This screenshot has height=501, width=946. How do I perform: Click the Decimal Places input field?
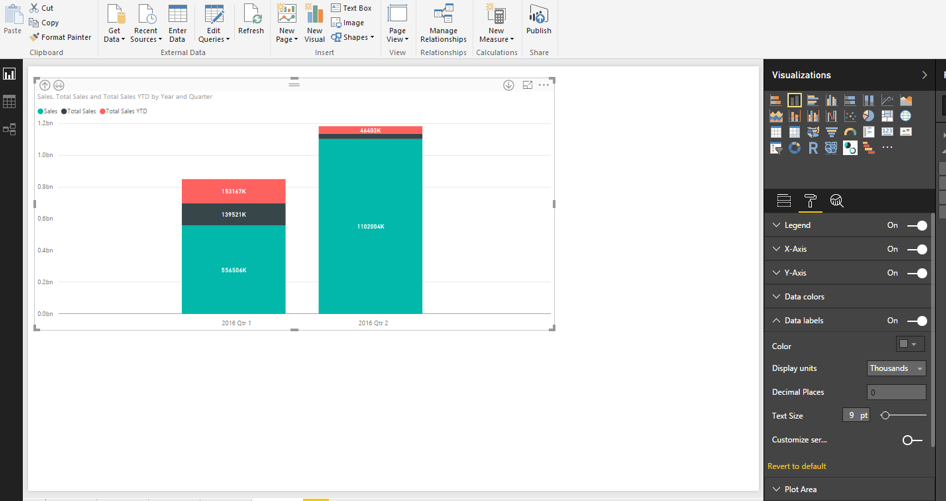point(896,392)
